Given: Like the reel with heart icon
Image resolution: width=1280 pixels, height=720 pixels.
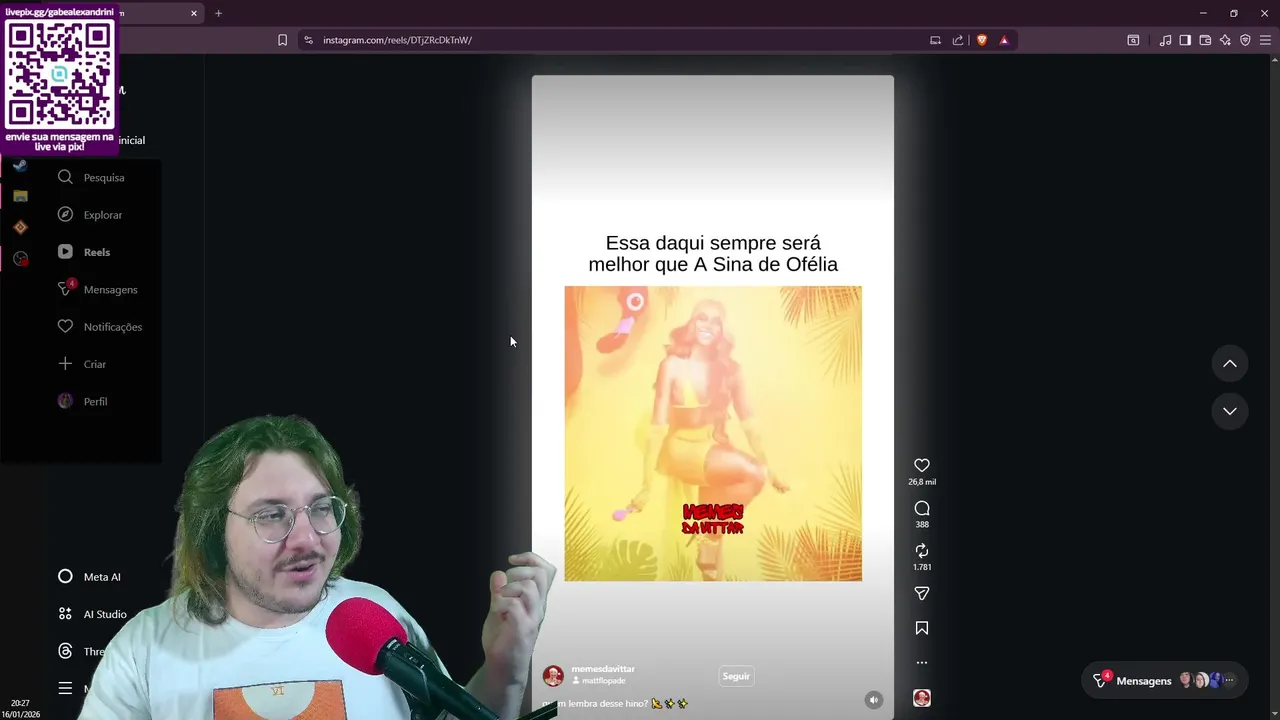Looking at the screenshot, I should 922,465.
